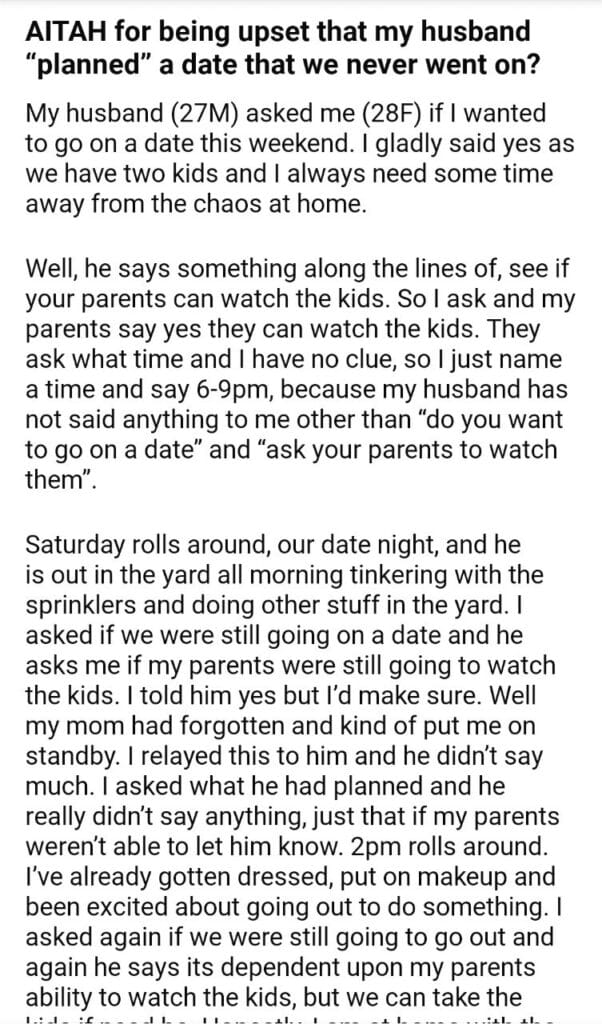This screenshot has width=602, height=1024.
Task: Click the word "makeup"
Action: coord(431,873)
